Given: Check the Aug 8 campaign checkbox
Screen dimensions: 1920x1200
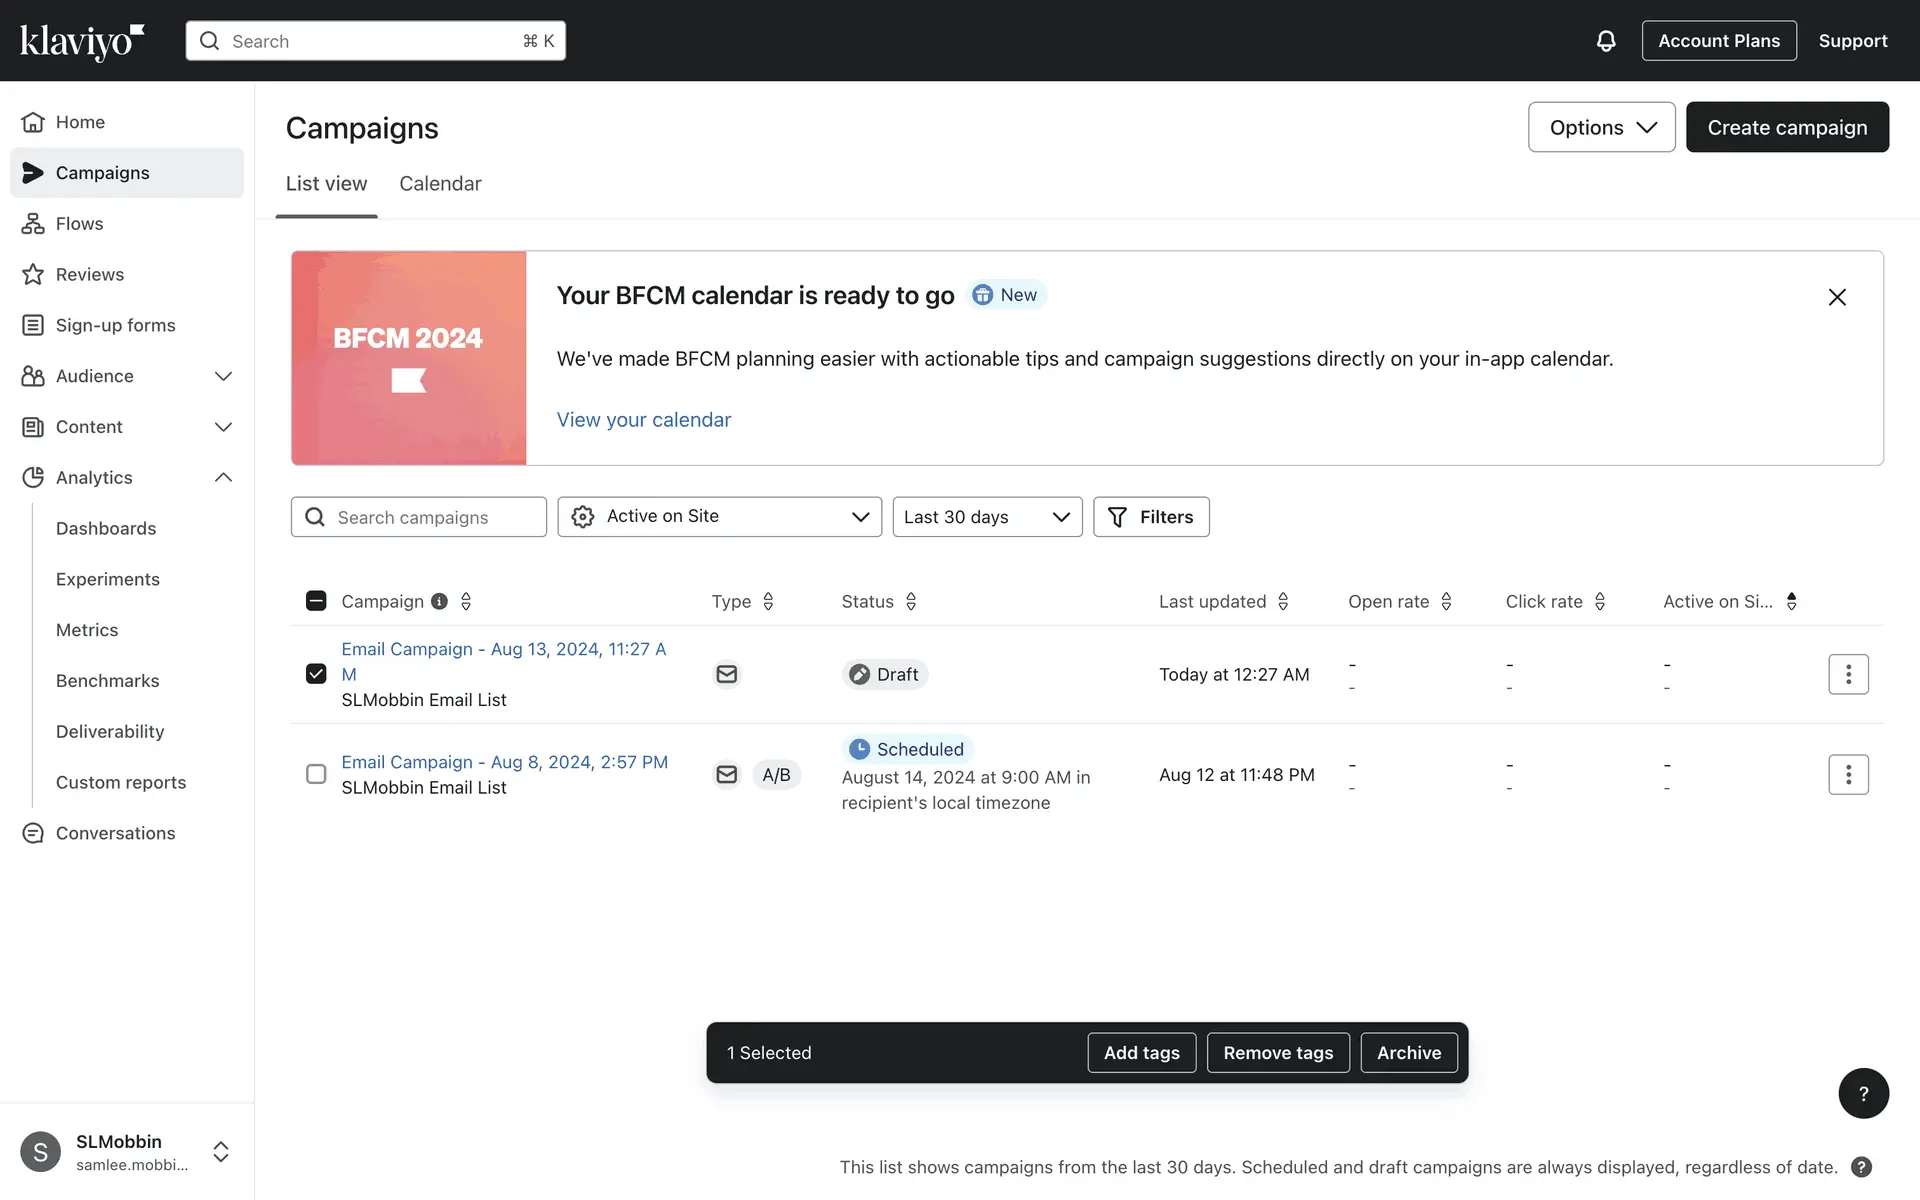Looking at the screenshot, I should (x=316, y=775).
